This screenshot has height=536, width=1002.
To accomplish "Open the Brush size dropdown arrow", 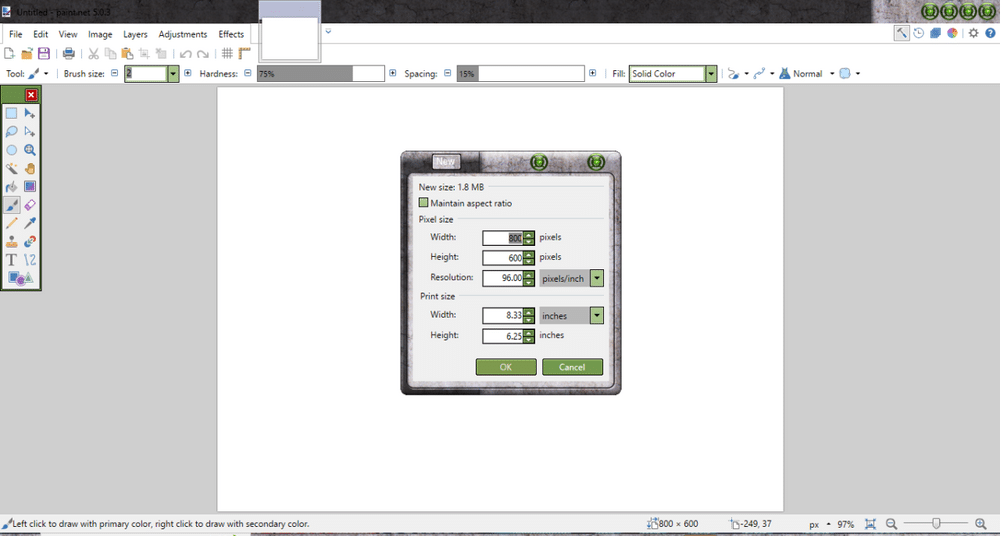I will [173, 73].
